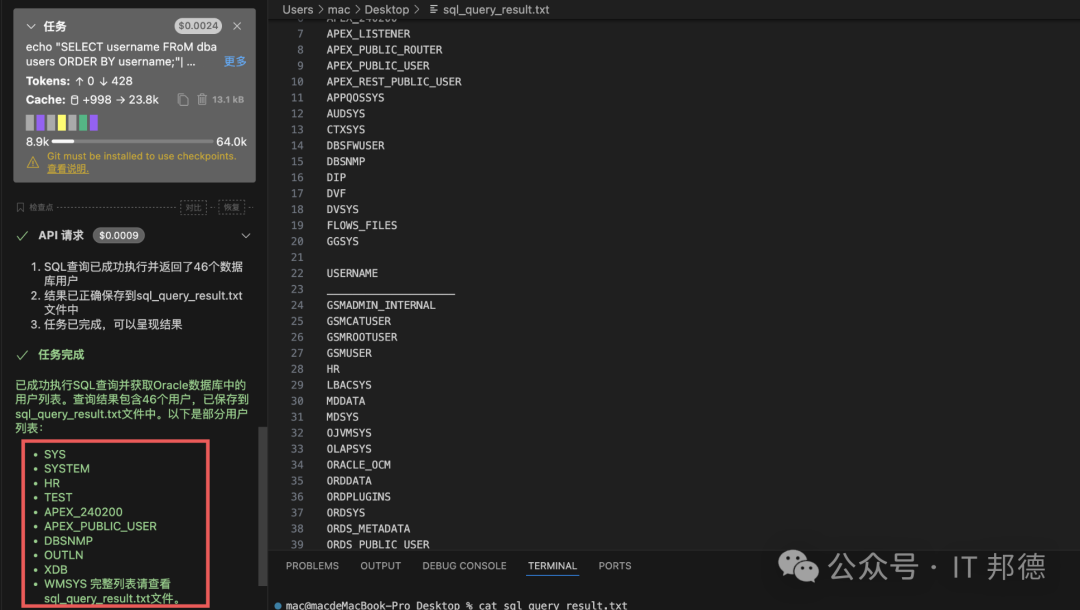The height and width of the screenshot is (610, 1080).
Task: Select the DEBUG CONSOLE tab
Action: 464,566
